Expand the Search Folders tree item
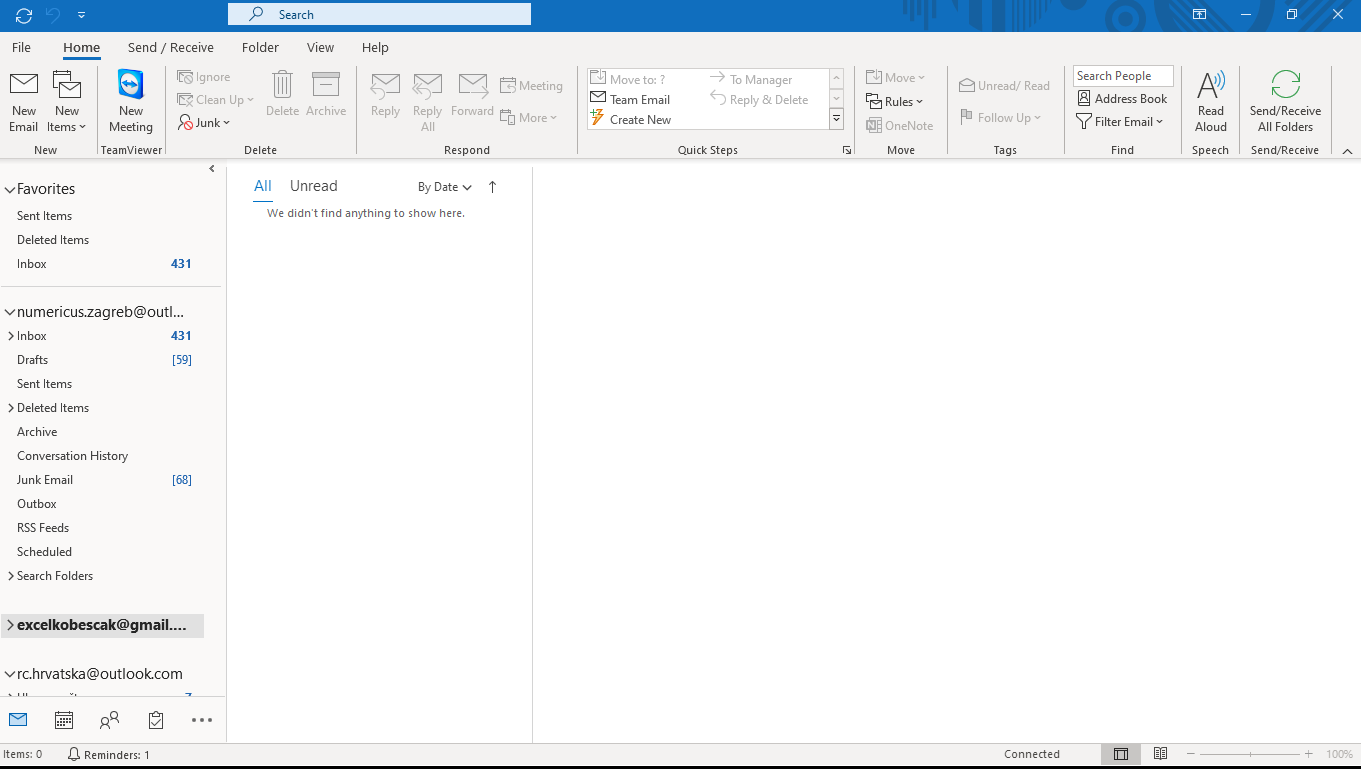 coord(10,575)
